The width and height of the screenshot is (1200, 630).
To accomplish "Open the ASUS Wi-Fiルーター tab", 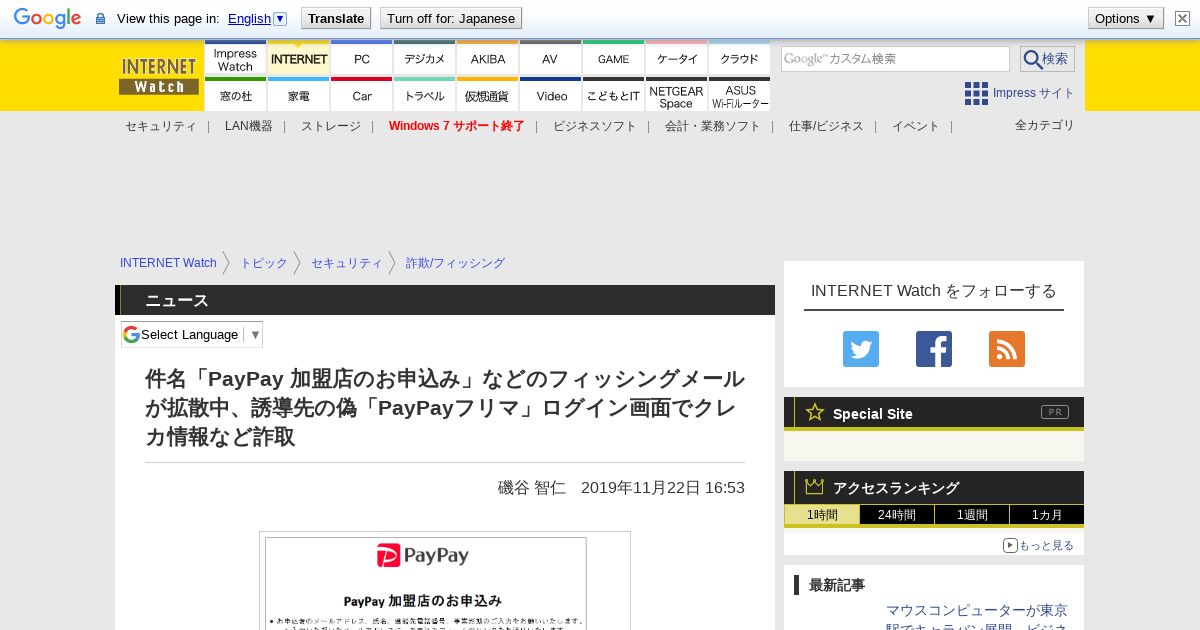I will [x=740, y=95].
